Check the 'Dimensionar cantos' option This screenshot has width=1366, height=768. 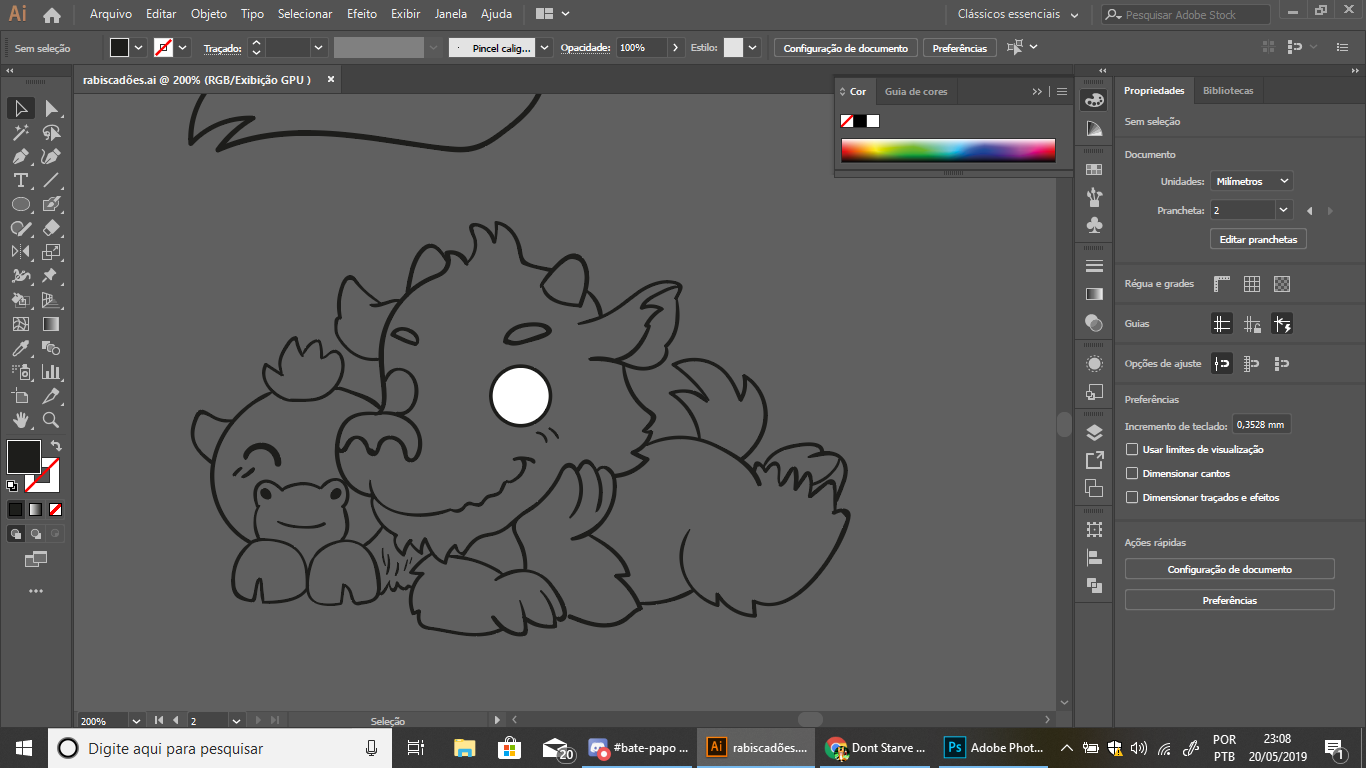(1132, 474)
